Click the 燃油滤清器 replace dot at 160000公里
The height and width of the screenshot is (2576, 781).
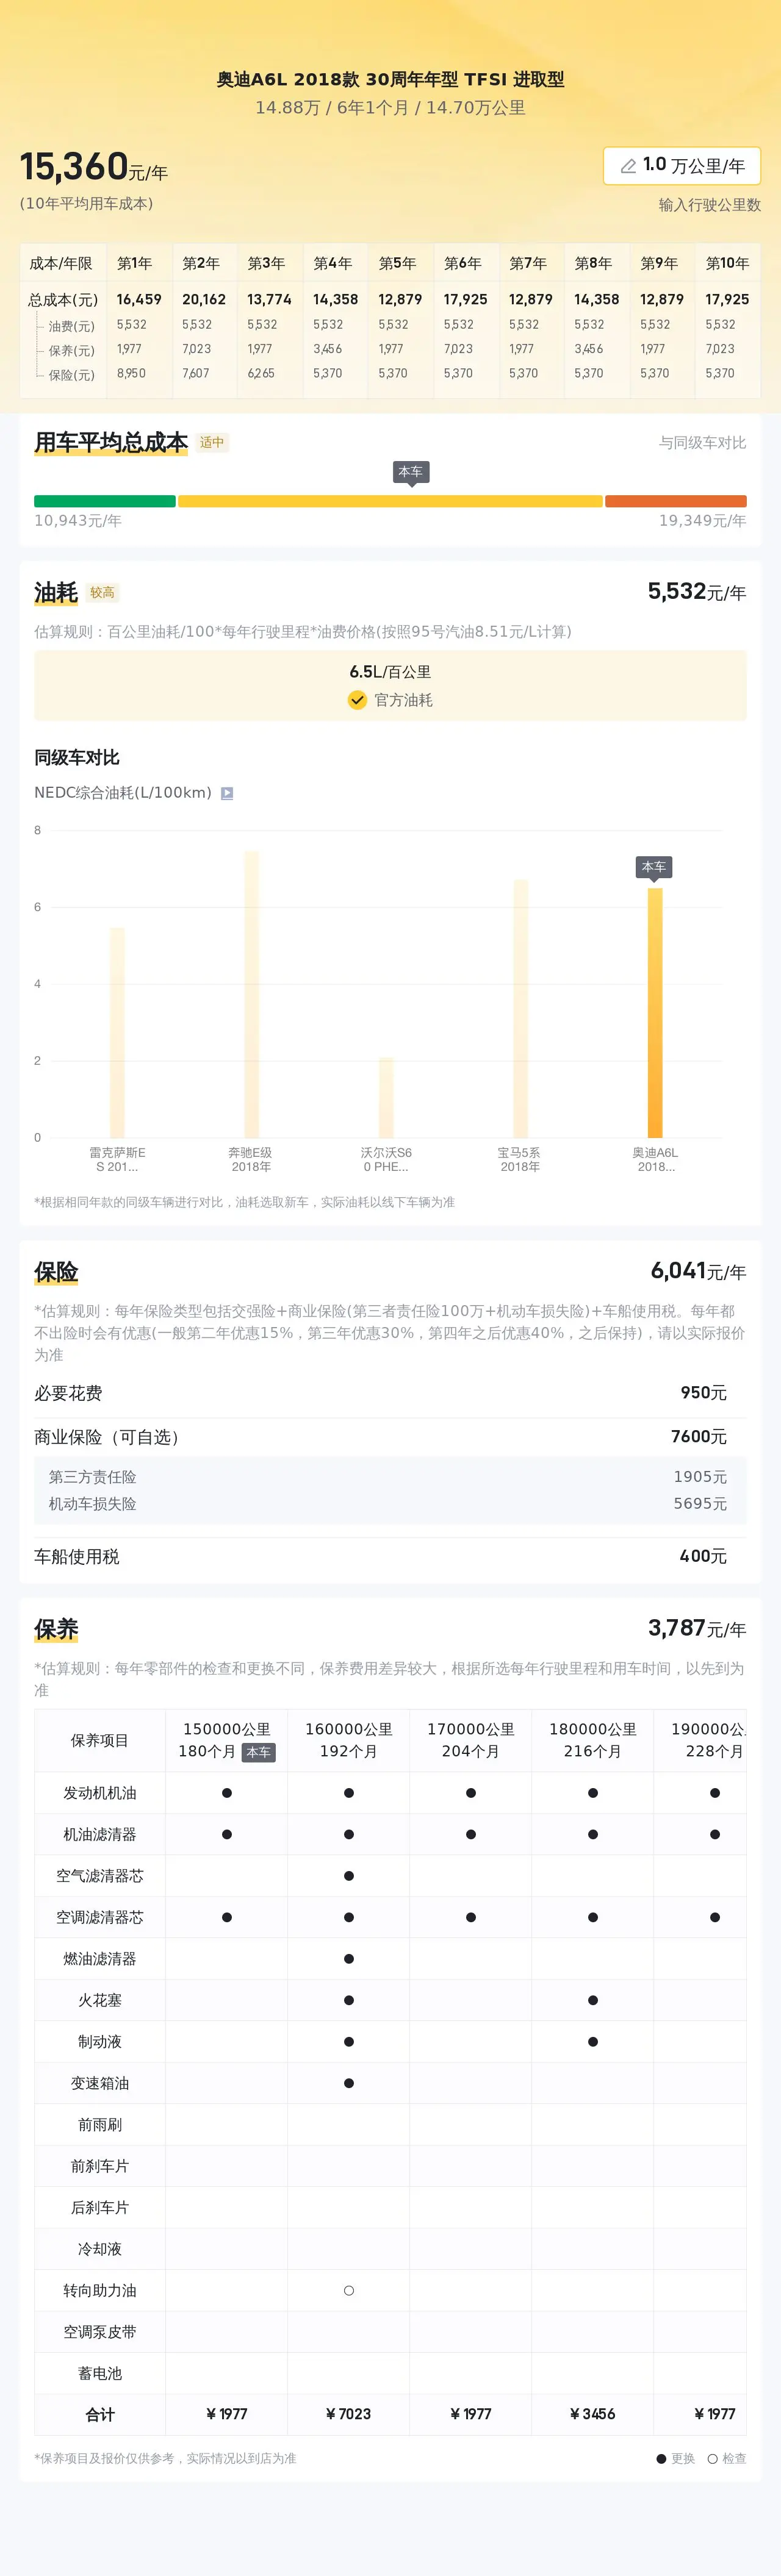tap(349, 1959)
